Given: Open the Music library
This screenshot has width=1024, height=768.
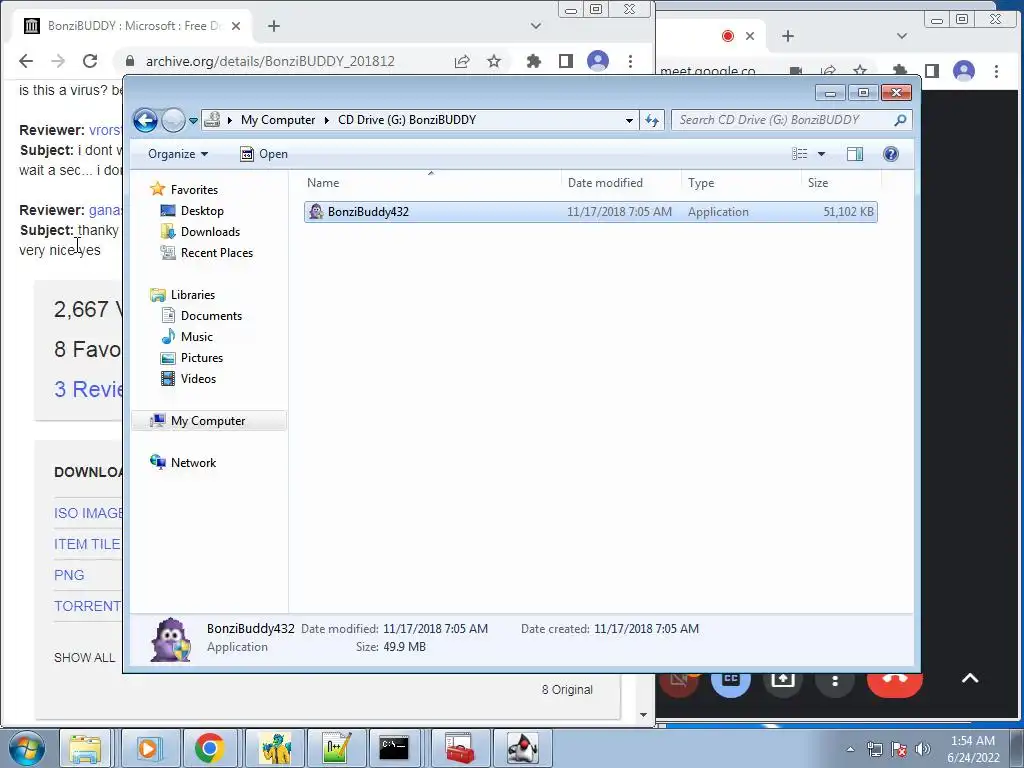Looking at the screenshot, I should pos(197,336).
